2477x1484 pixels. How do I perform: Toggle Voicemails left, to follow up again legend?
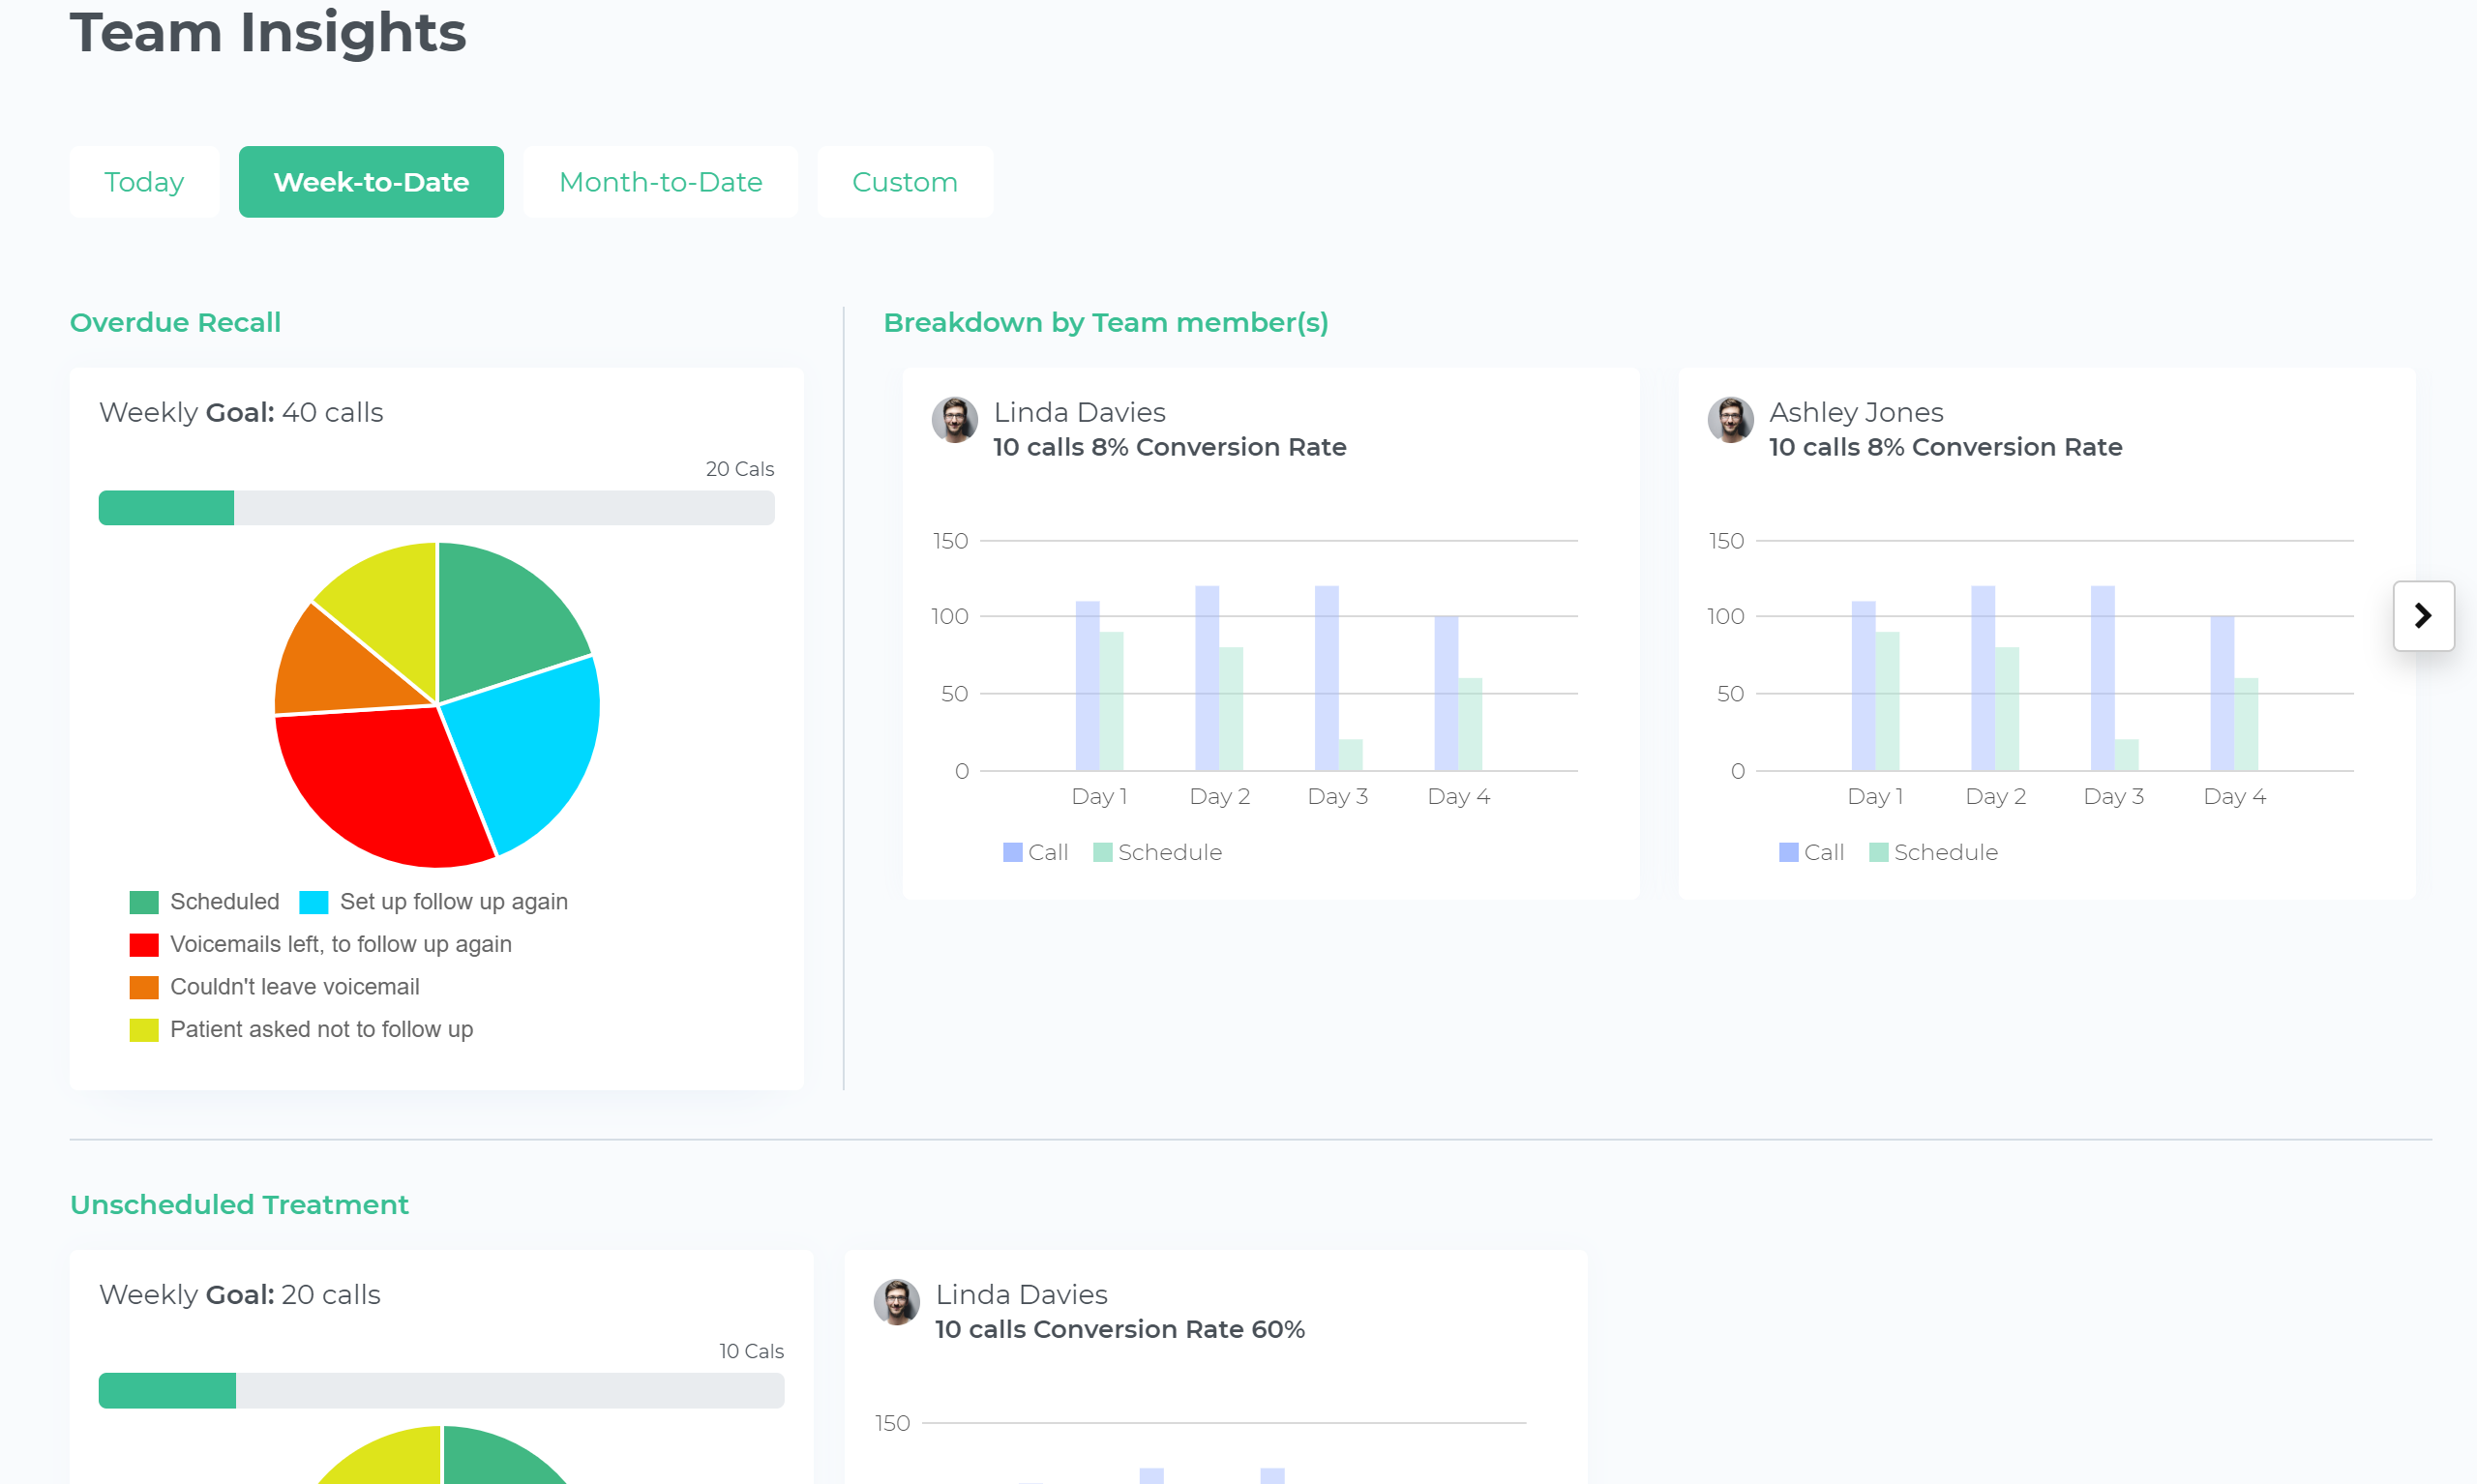pyautogui.click(x=321, y=945)
